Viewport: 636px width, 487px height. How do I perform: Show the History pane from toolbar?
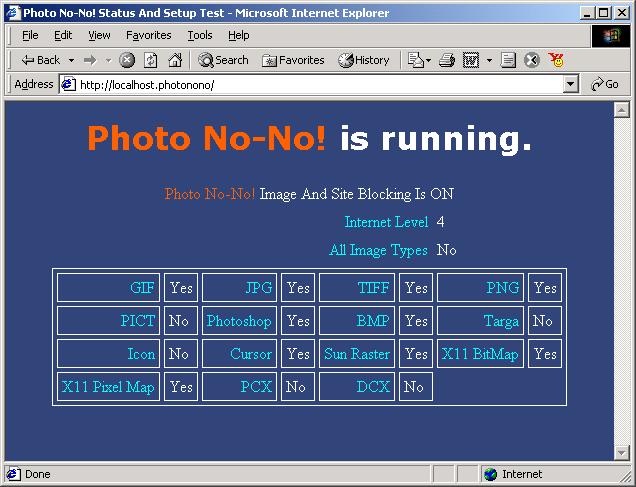point(364,60)
